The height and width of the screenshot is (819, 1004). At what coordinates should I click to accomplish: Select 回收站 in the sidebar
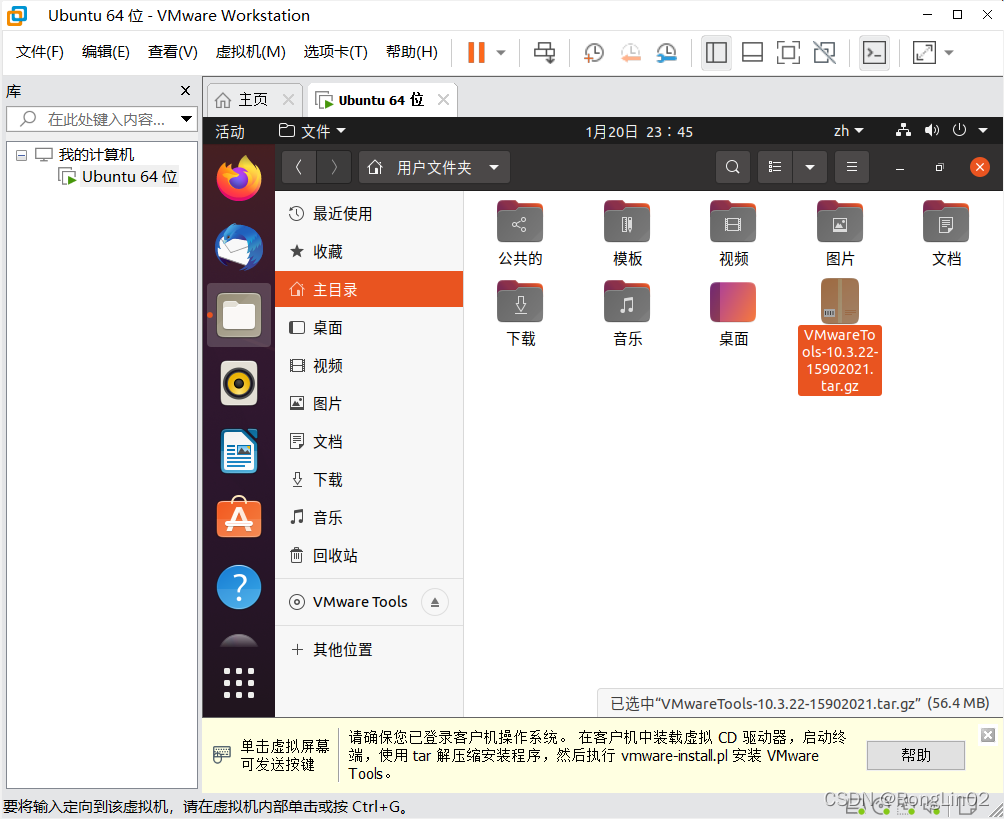point(369,555)
